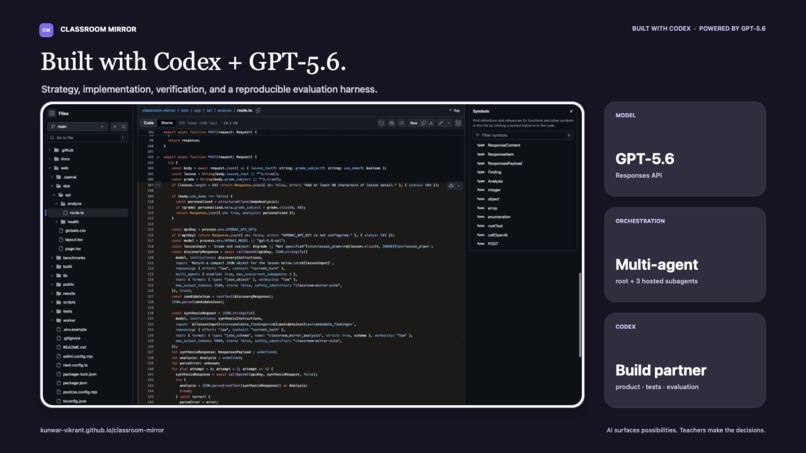Close the Symbols panel
806x453 pixels.
pyautogui.click(x=571, y=111)
